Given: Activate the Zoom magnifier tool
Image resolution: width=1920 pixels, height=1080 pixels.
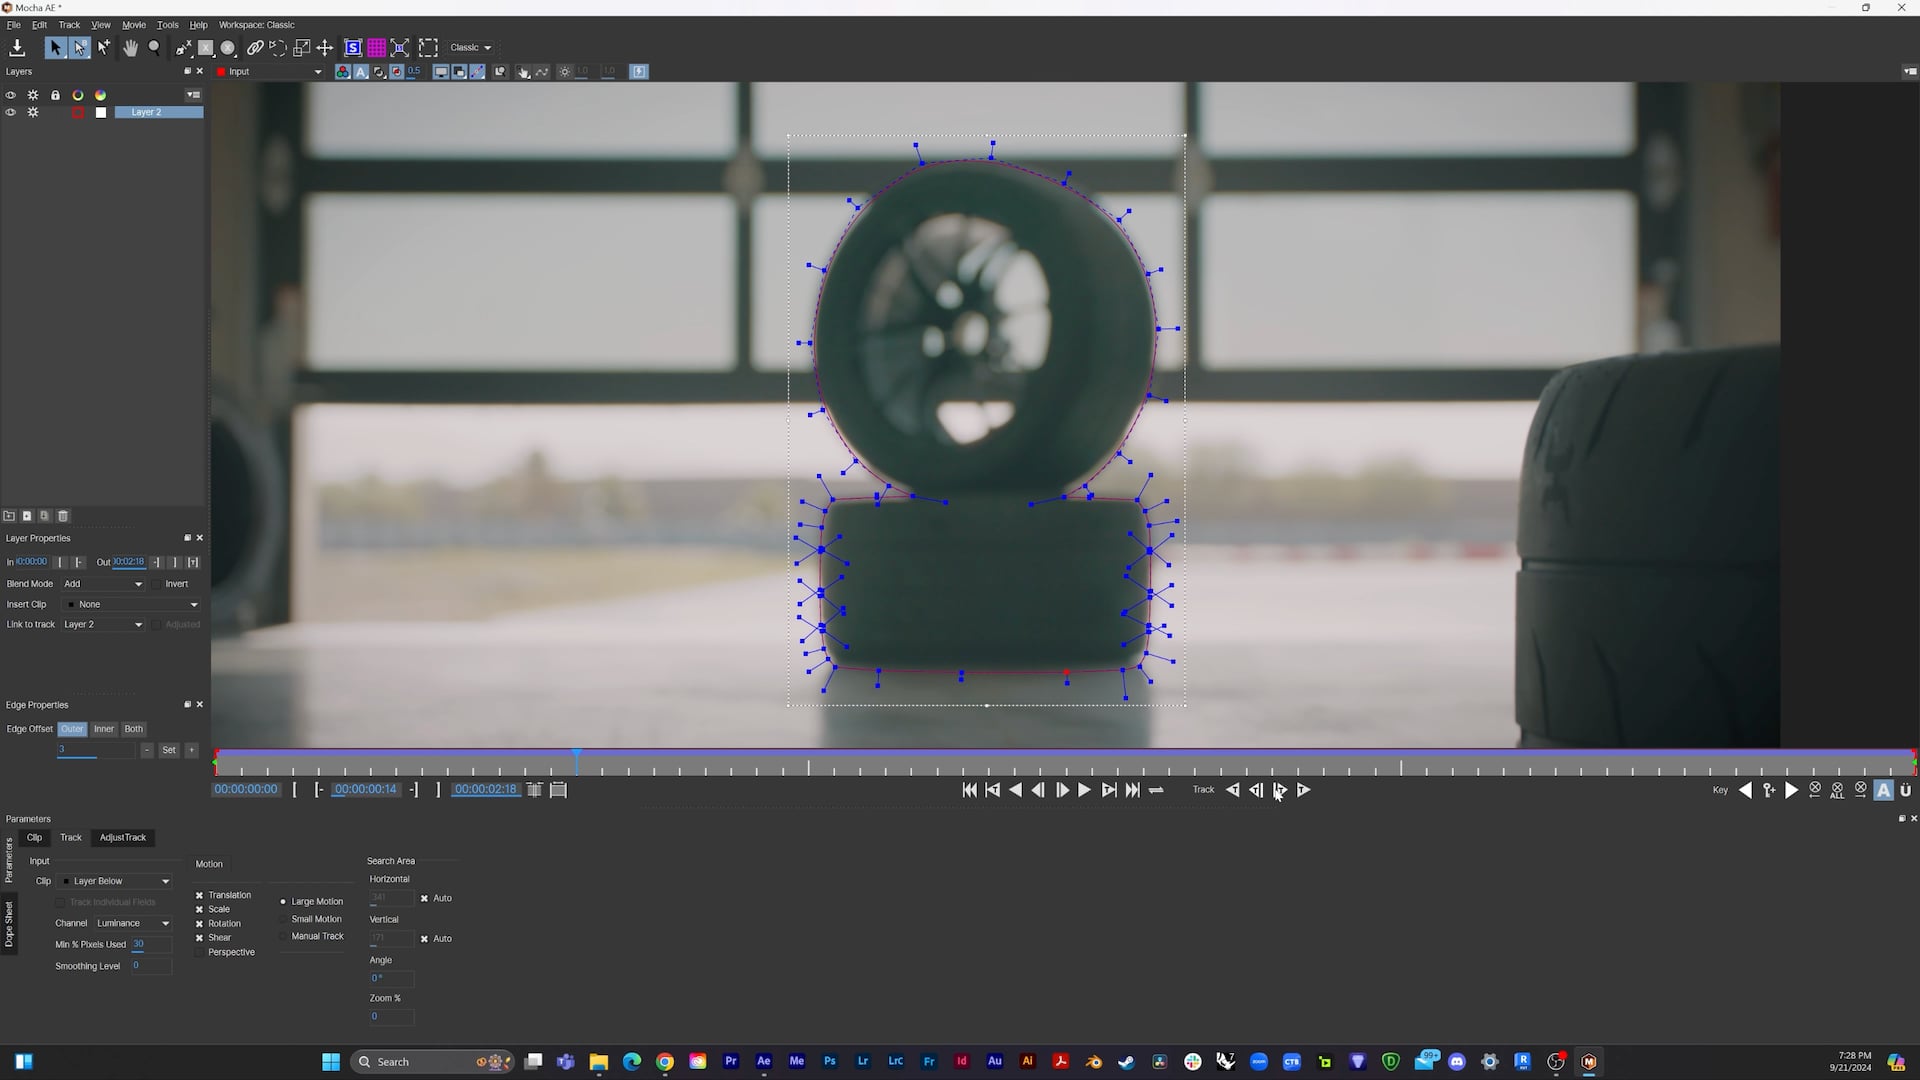Looking at the screenshot, I should pos(154,47).
